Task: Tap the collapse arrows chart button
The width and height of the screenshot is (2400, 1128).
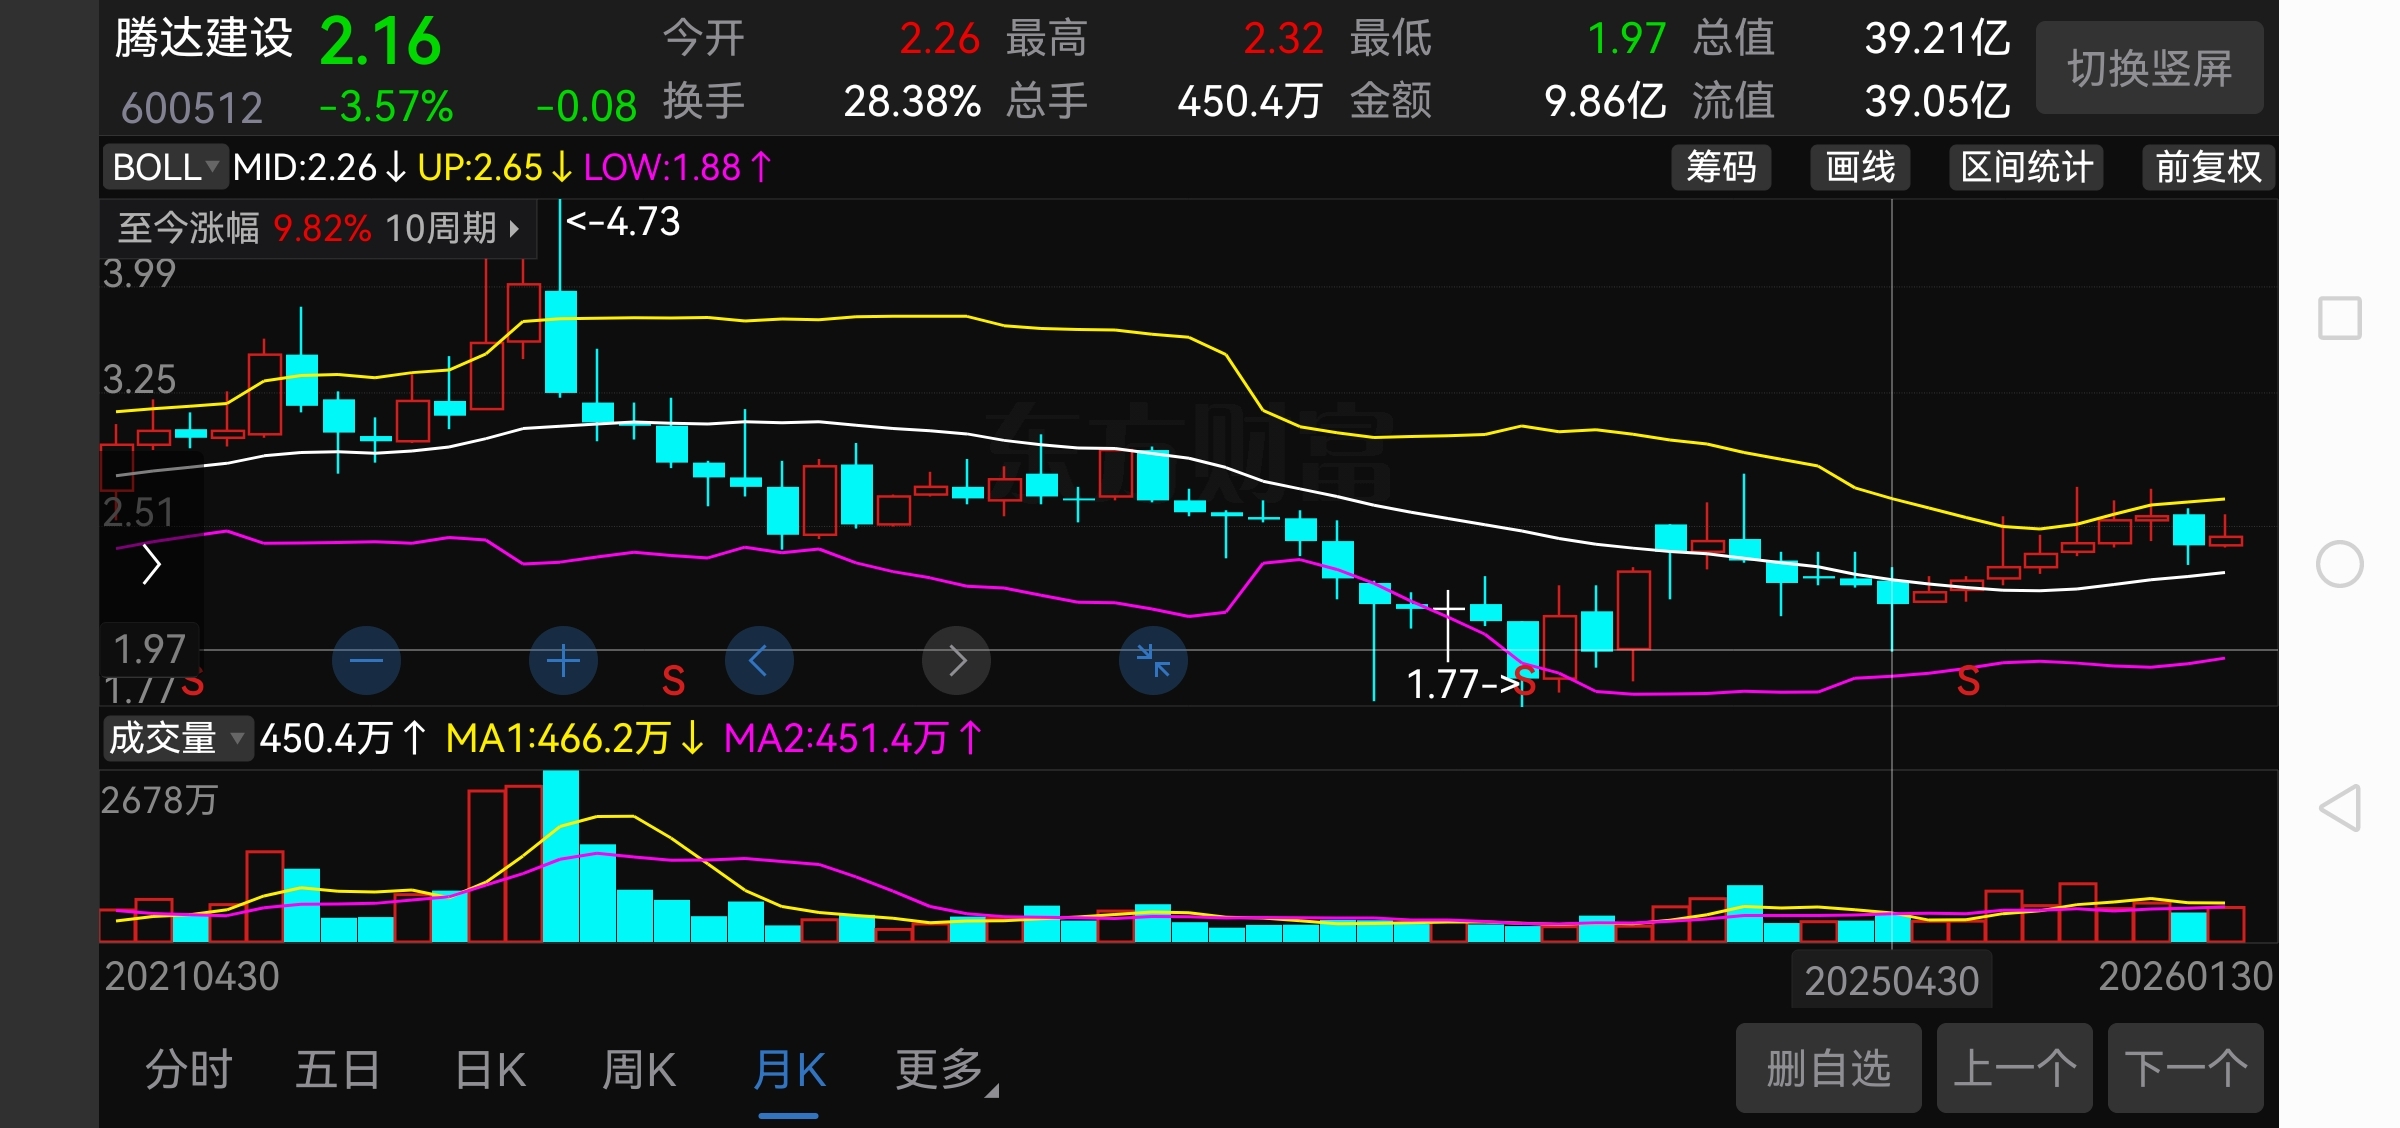Action: point(1153,660)
